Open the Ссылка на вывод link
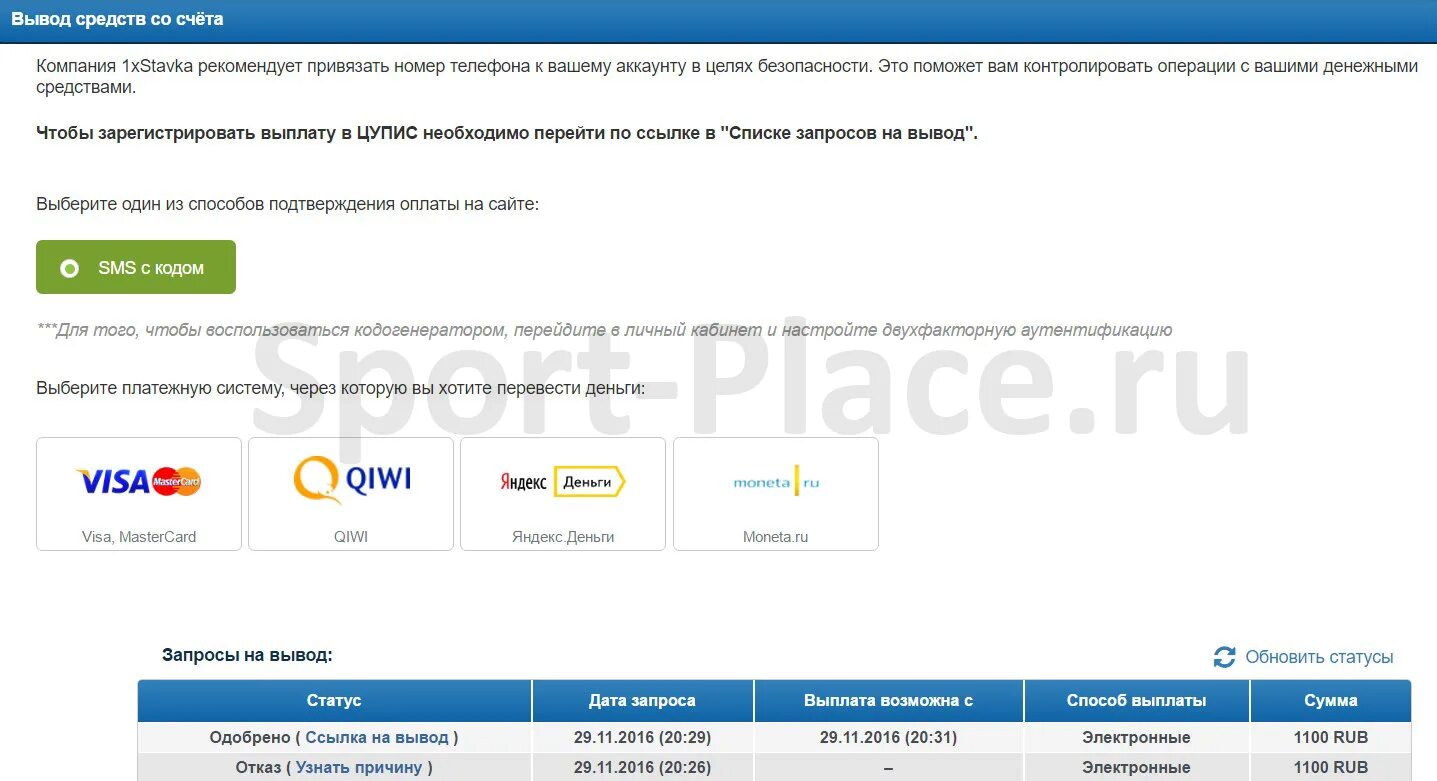The width and height of the screenshot is (1437, 781). pyautogui.click(x=377, y=737)
